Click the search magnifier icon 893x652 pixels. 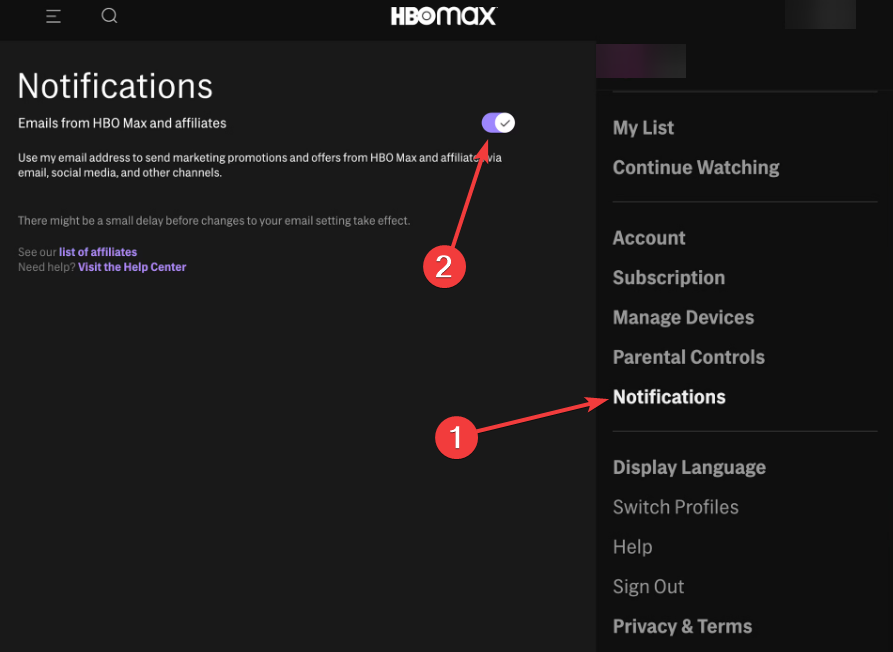[109, 16]
